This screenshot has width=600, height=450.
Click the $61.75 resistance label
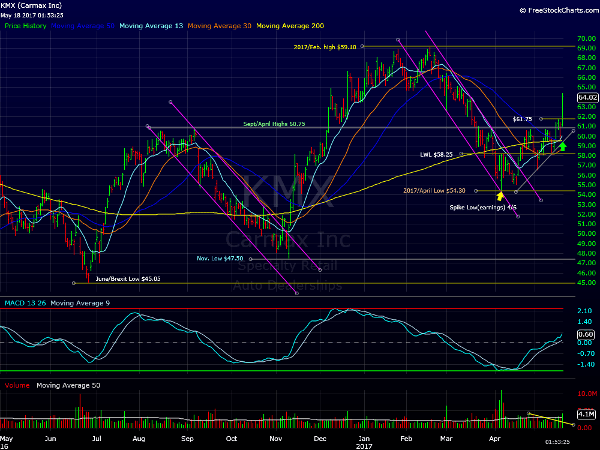(522, 119)
